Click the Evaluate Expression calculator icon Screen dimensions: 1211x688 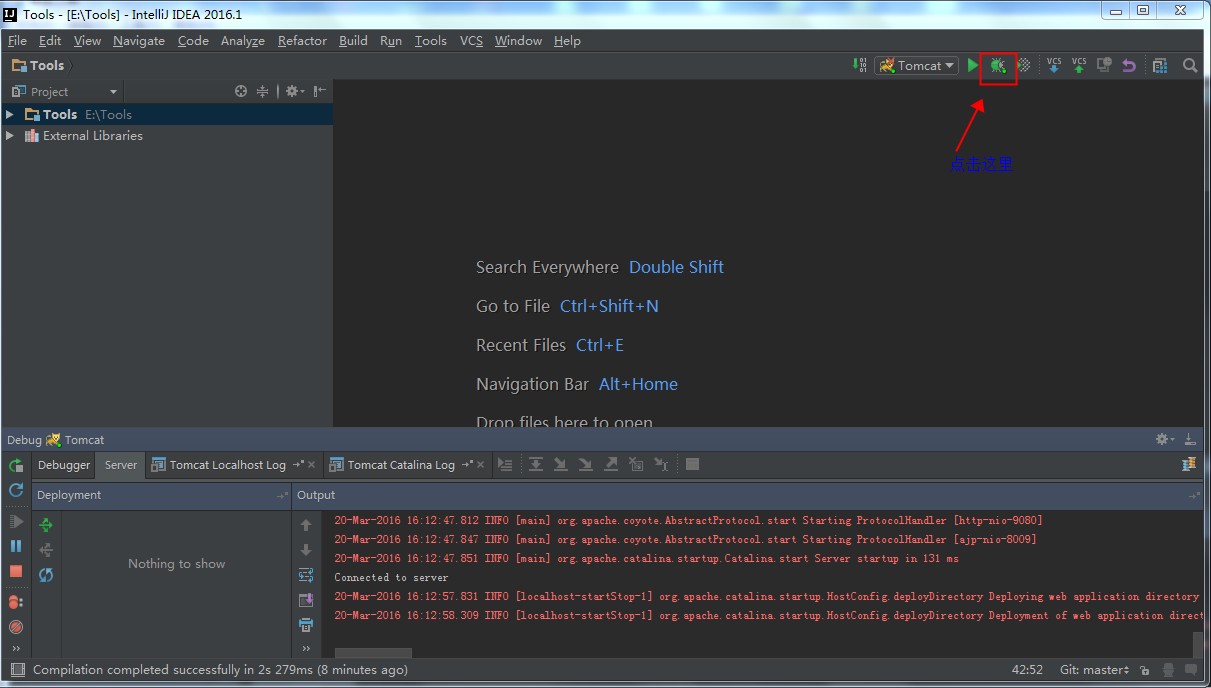point(692,464)
